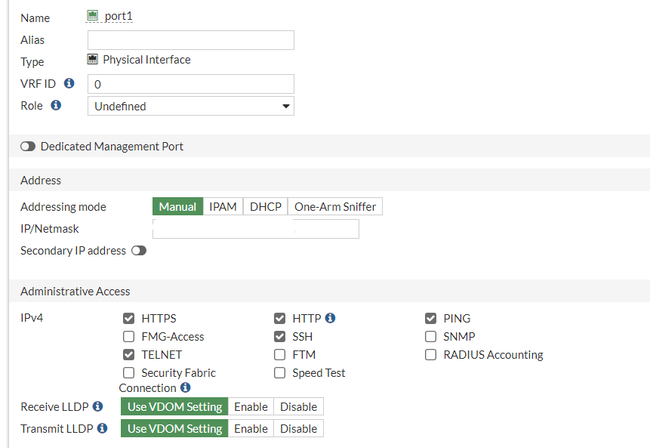Click the Transmit LLDP info icon
Screen dimensions: 650x448
(102, 429)
